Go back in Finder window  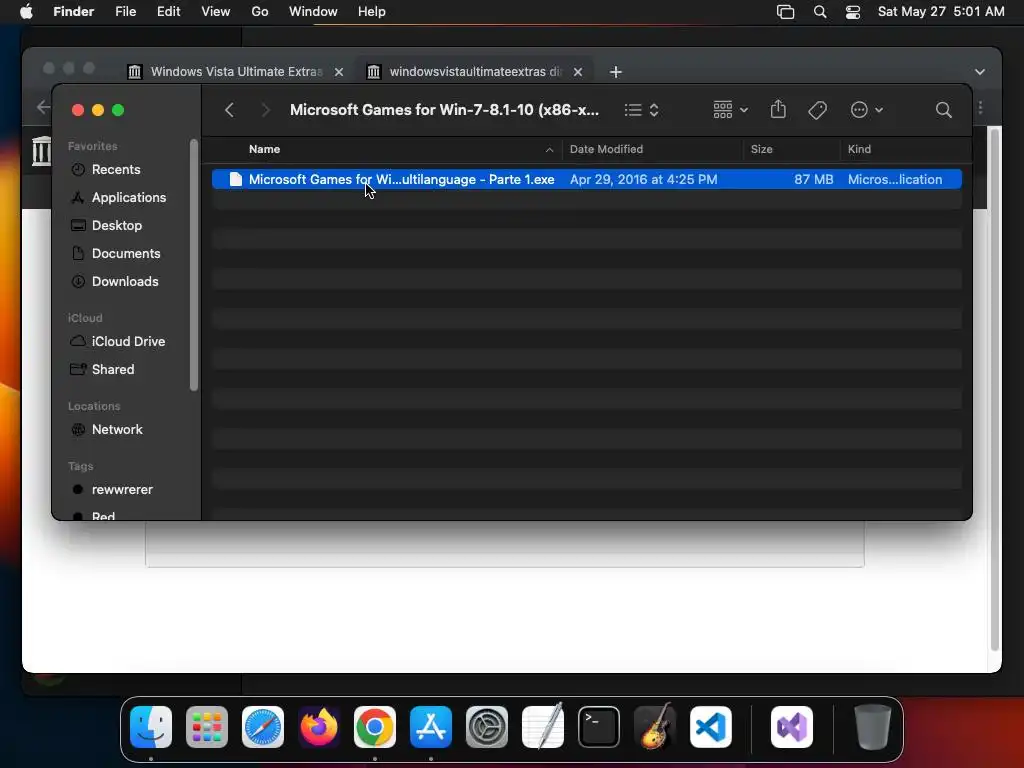coord(229,110)
